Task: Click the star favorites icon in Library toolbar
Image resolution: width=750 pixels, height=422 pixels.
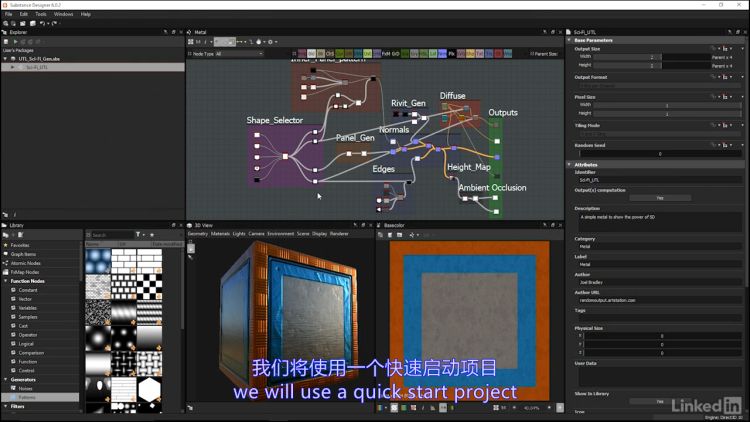Action: tap(152, 235)
